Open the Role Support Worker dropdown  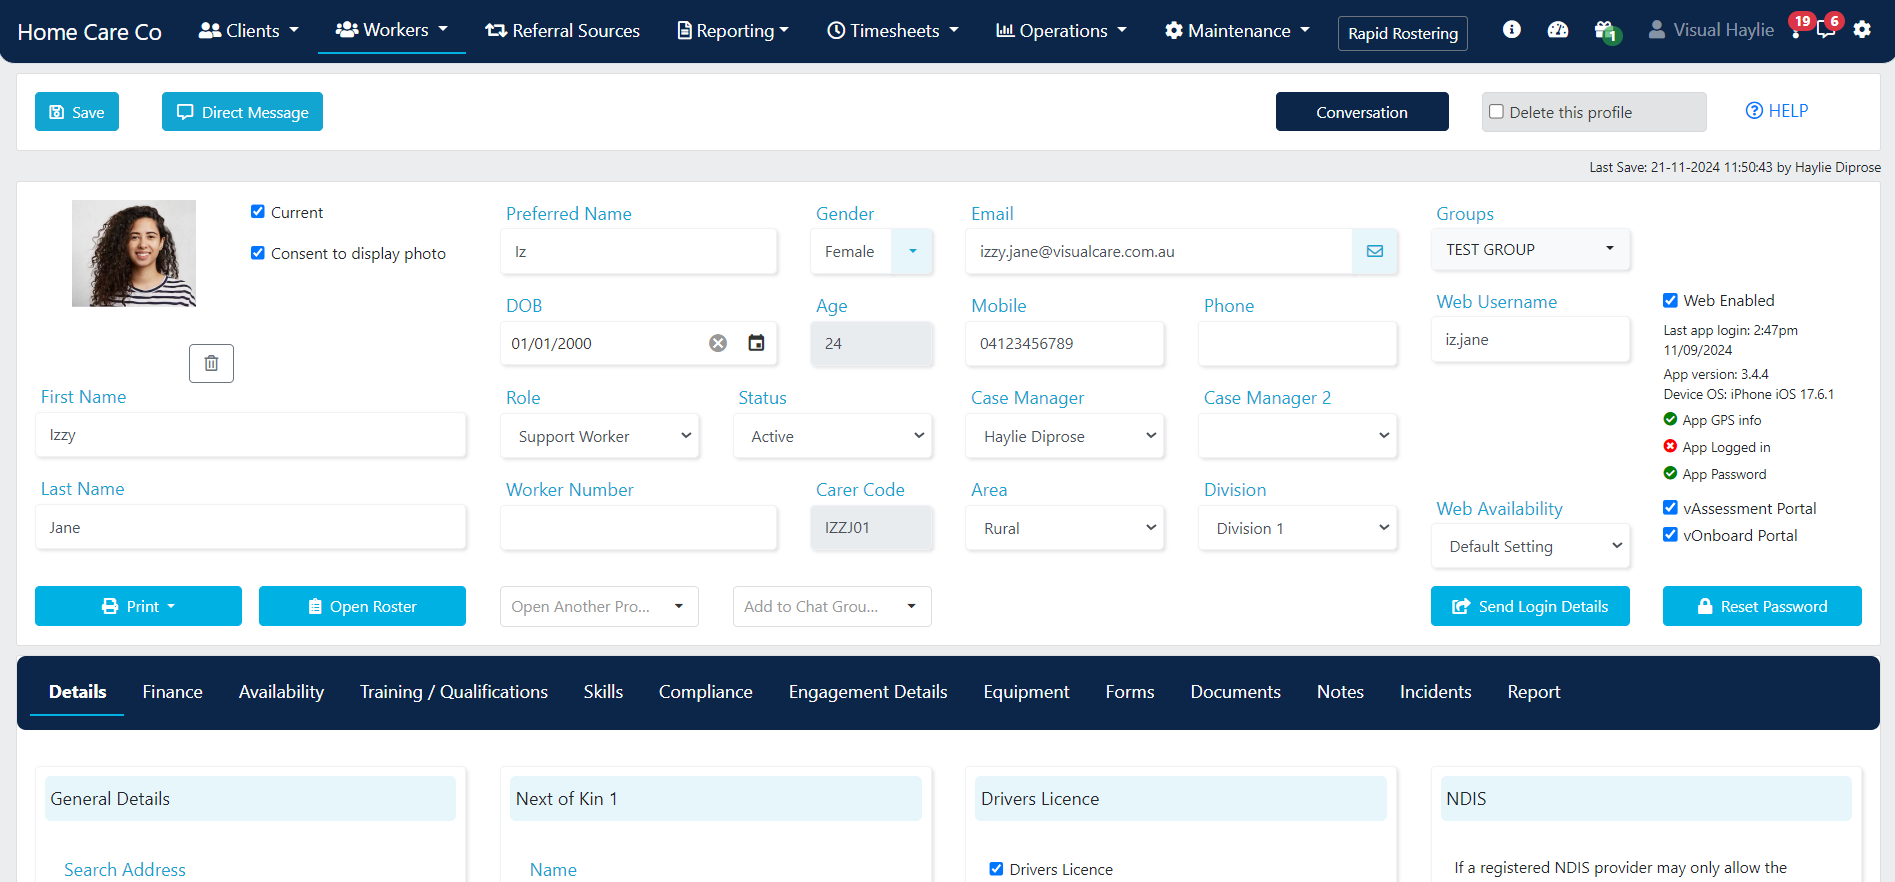[x=600, y=436]
